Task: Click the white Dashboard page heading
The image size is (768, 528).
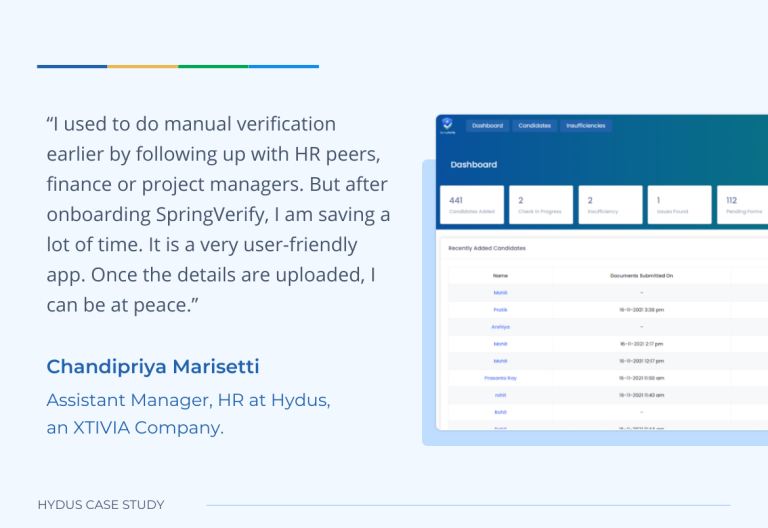Action: [x=474, y=165]
